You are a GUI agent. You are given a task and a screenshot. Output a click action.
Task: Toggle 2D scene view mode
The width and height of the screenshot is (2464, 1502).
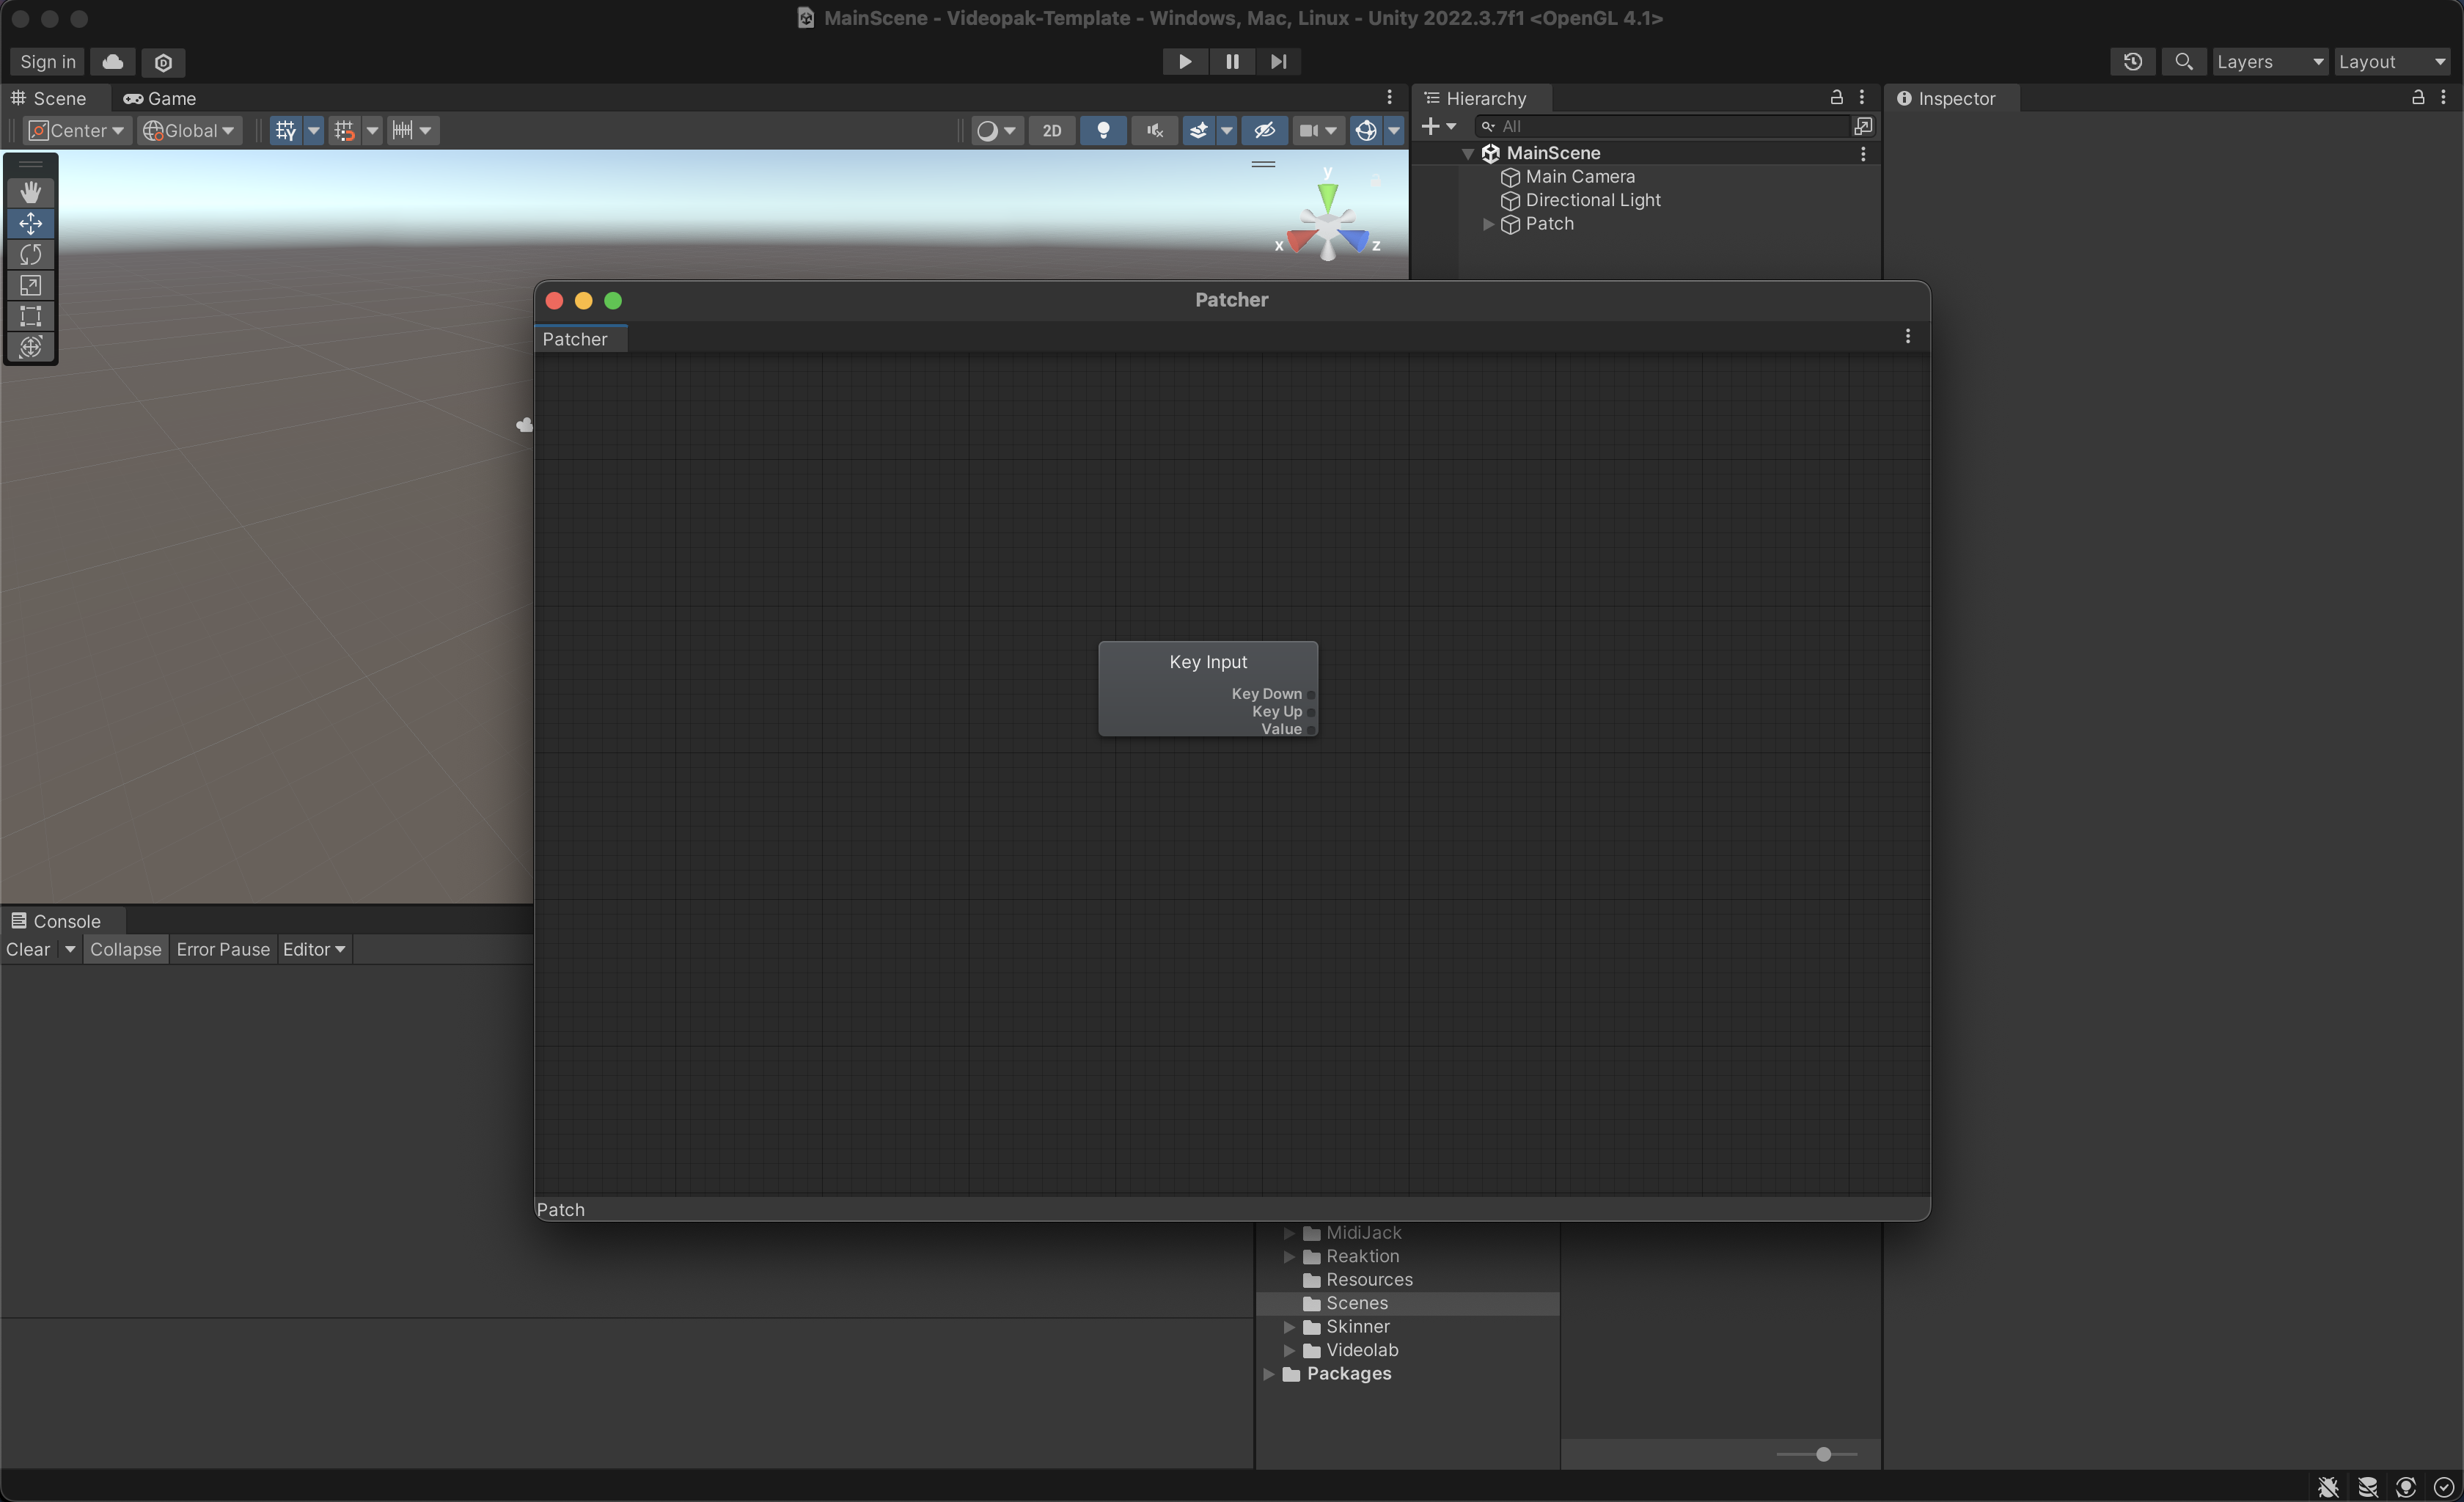1052,131
